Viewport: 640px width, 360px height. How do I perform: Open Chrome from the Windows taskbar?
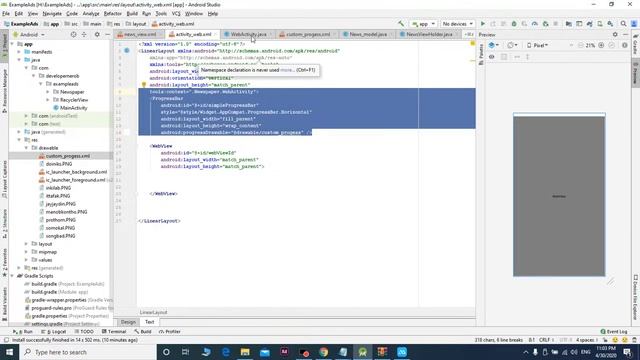click(323, 352)
